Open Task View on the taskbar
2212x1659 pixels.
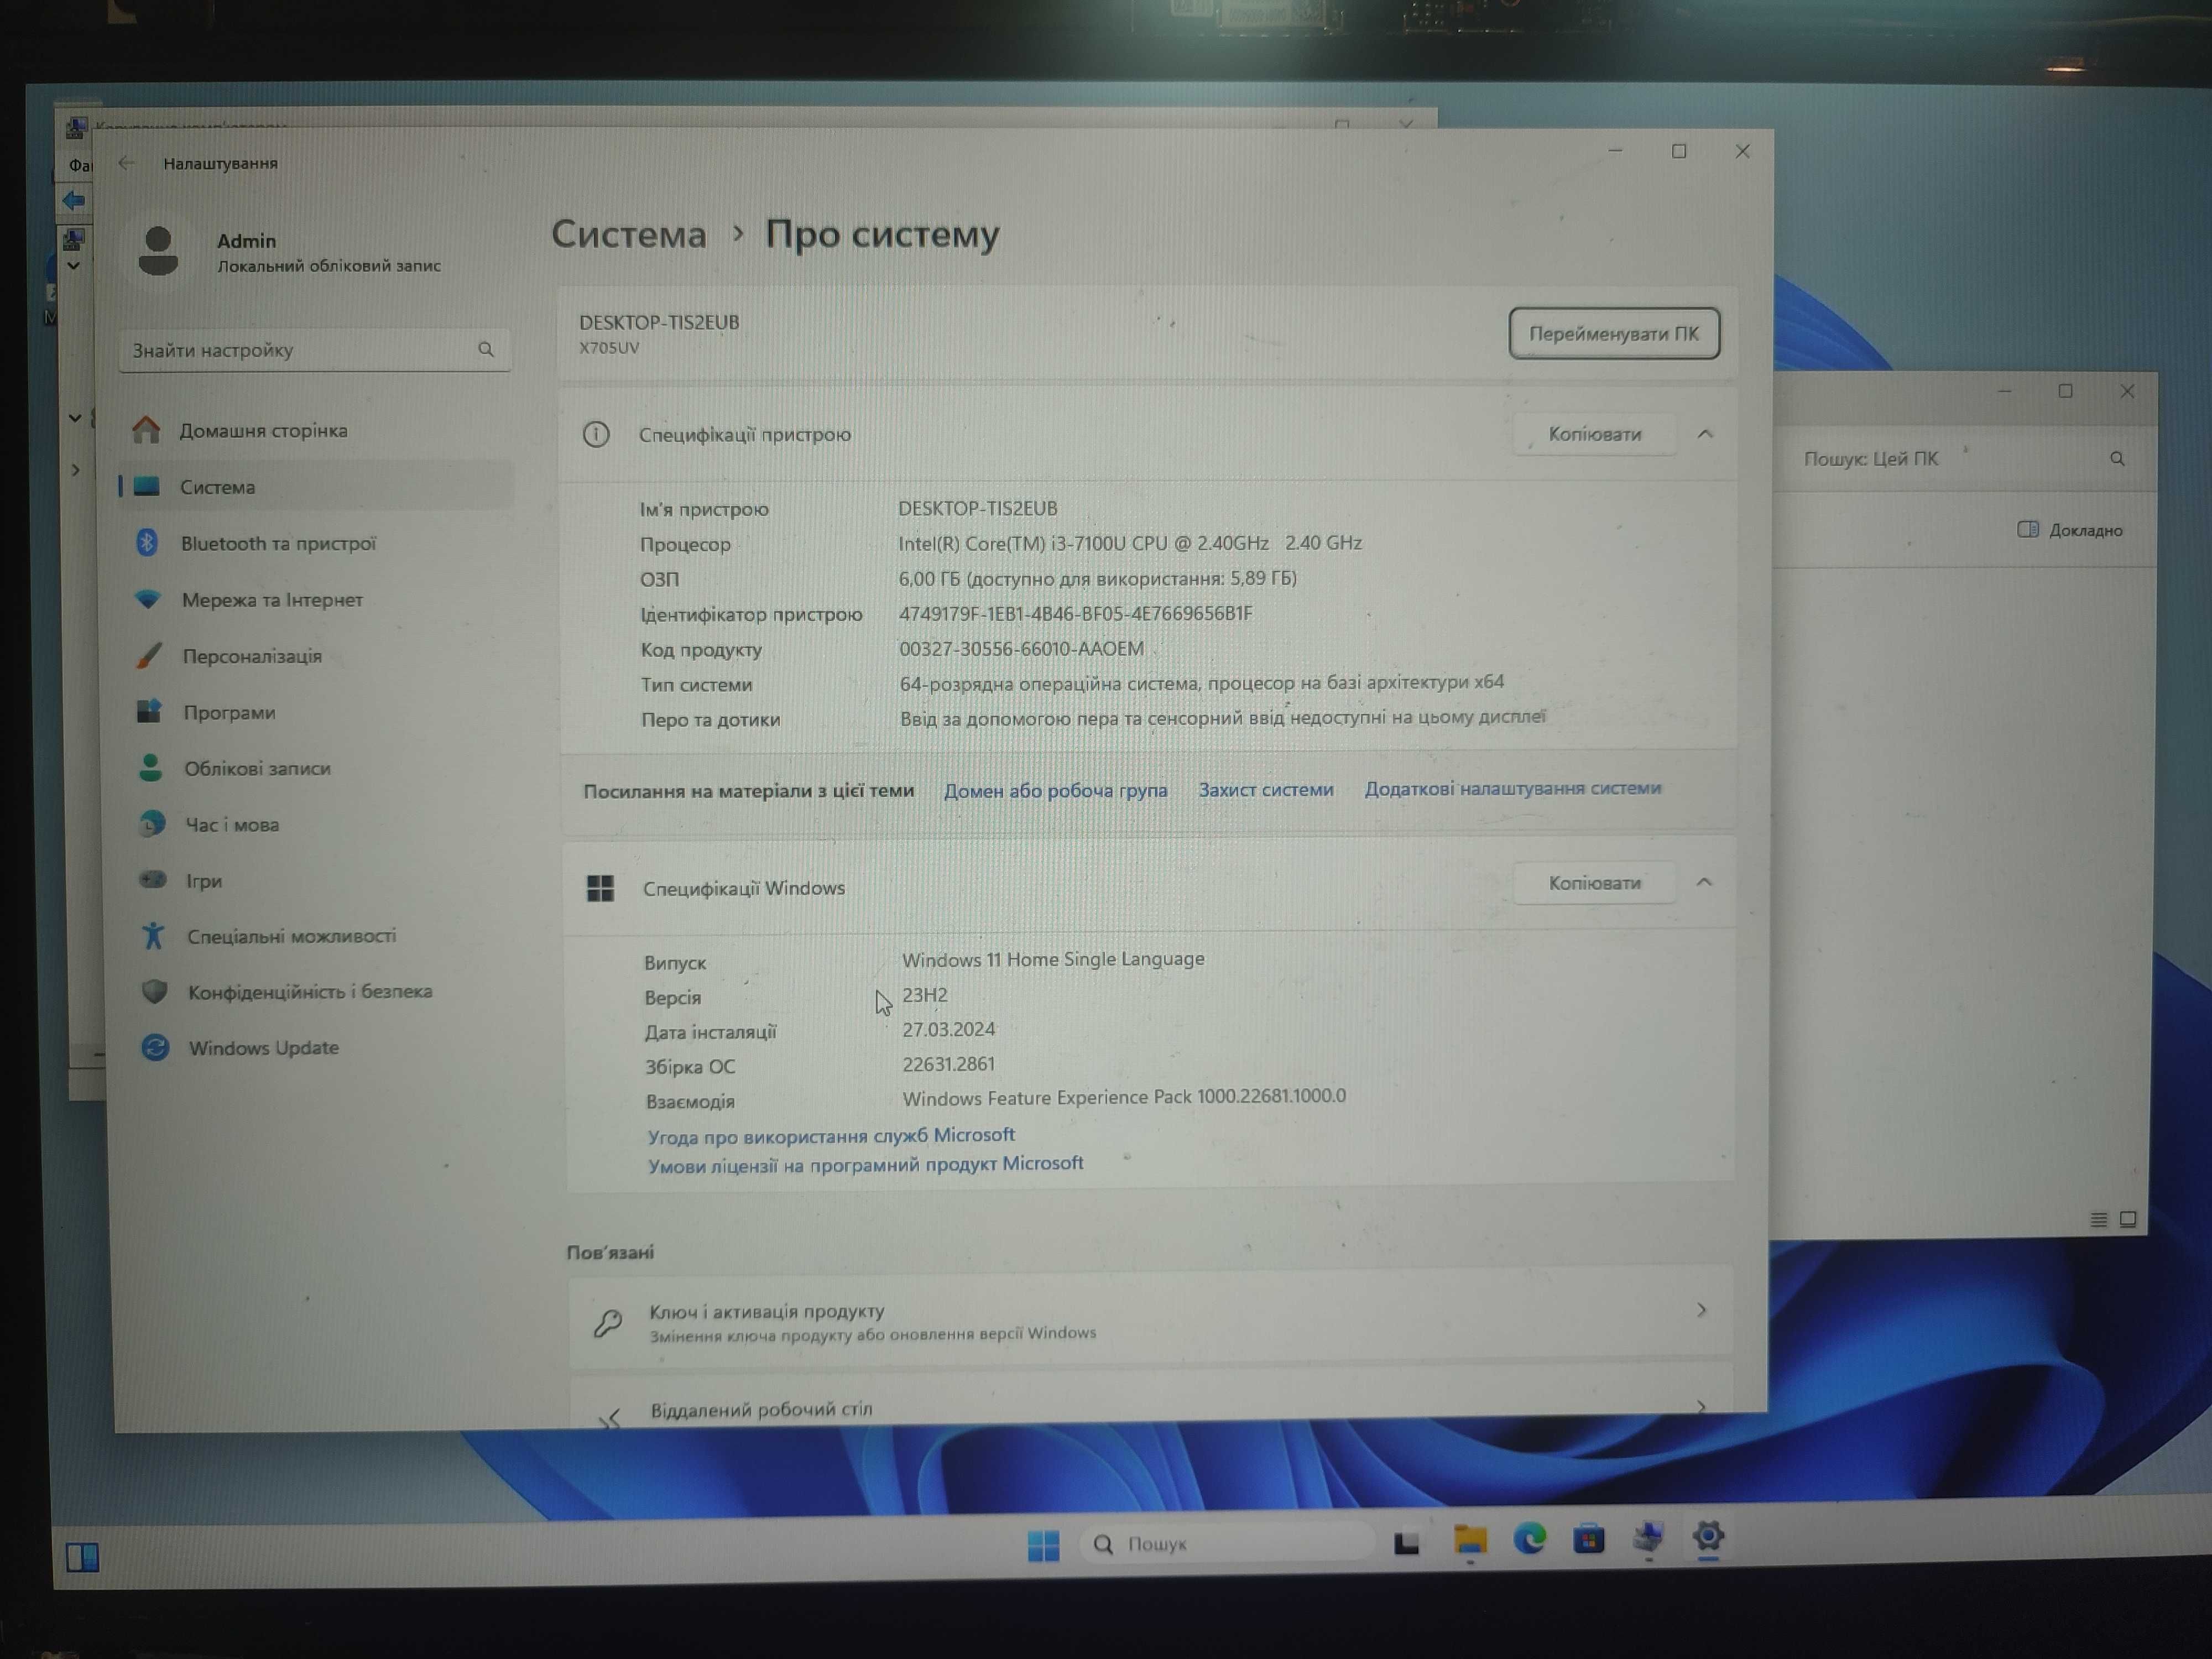[x=1407, y=1543]
